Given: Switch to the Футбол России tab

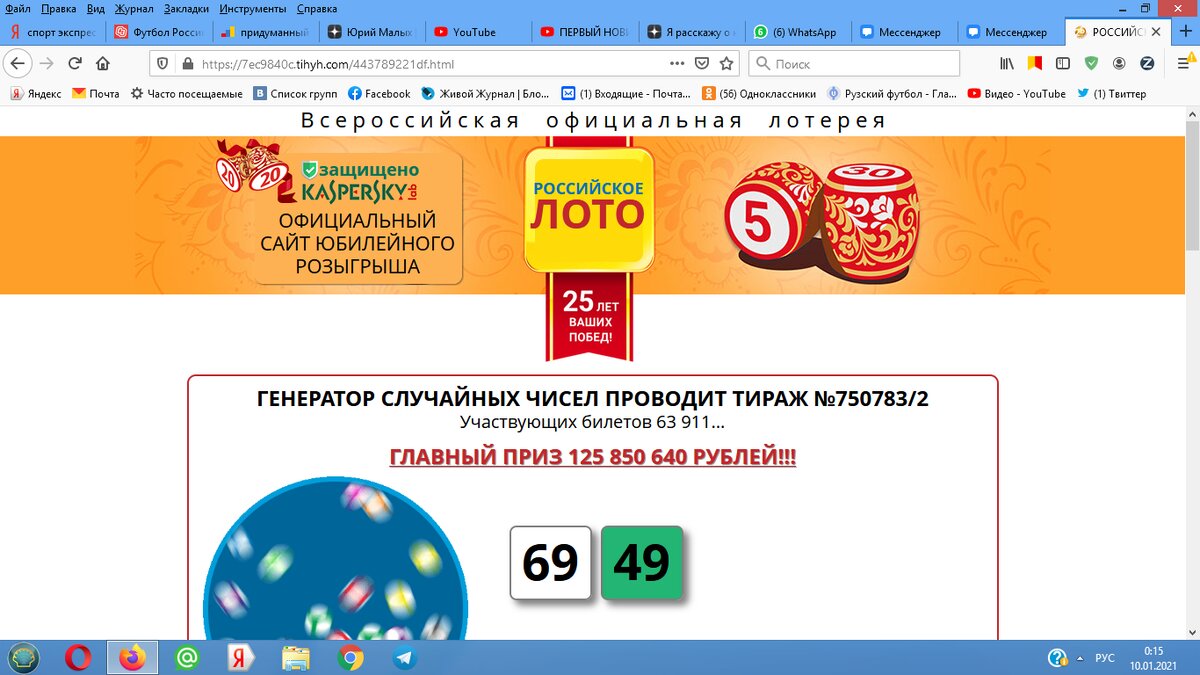Looking at the screenshot, I should pyautogui.click(x=159, y=32).
